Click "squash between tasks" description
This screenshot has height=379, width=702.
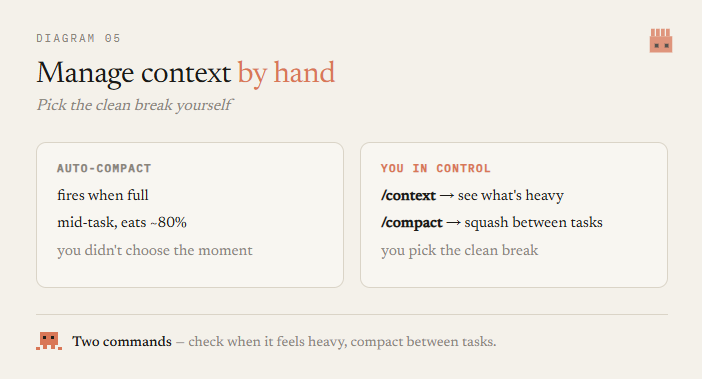(534, 222)
